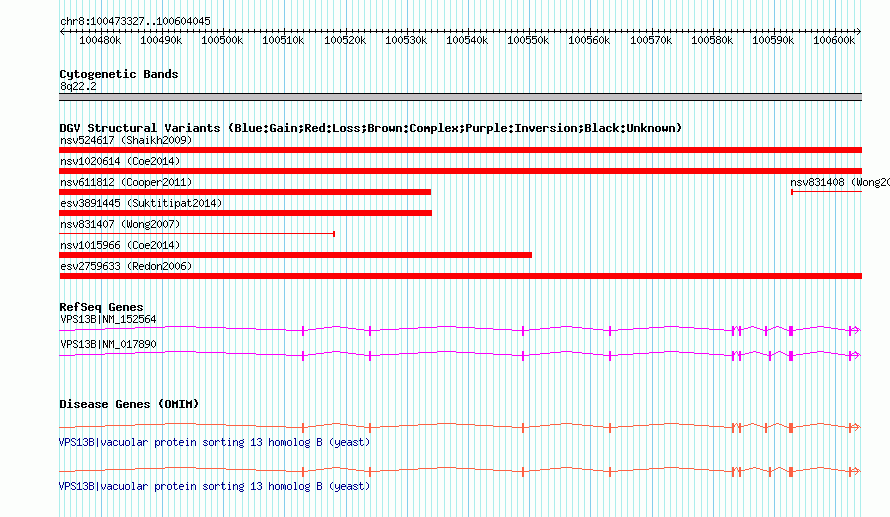Open the lower VPS13B vacuolar protein sorting link
Viewport: 890px width, 517px height.
214,486
